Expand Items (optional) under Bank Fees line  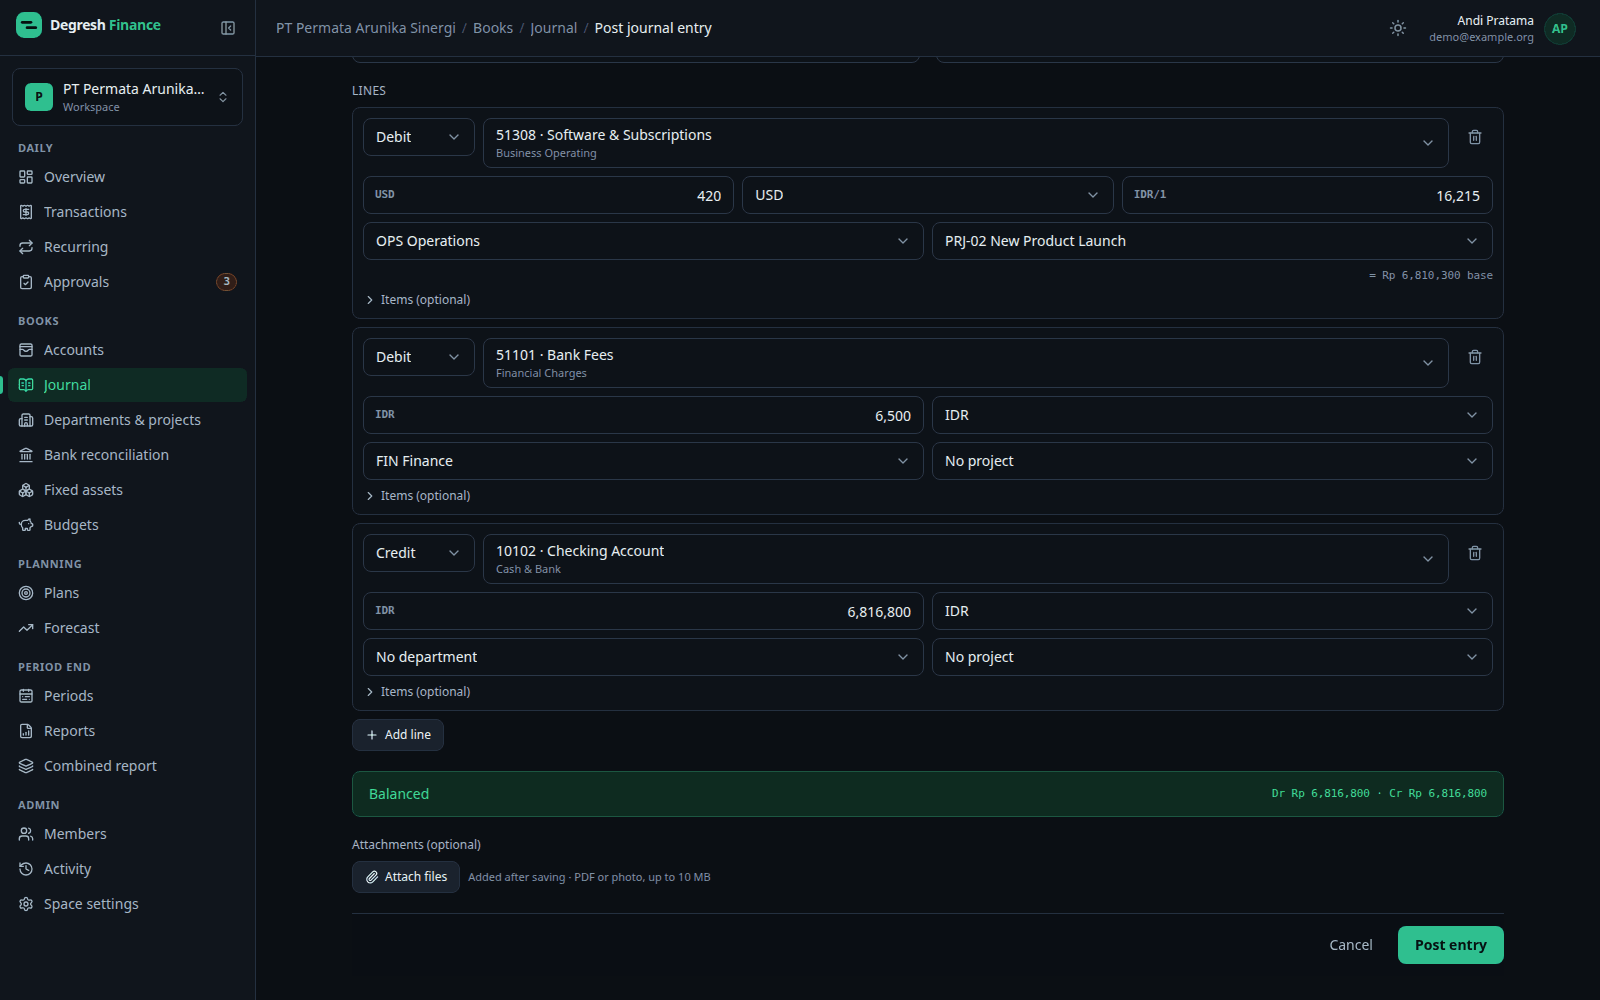418,496
